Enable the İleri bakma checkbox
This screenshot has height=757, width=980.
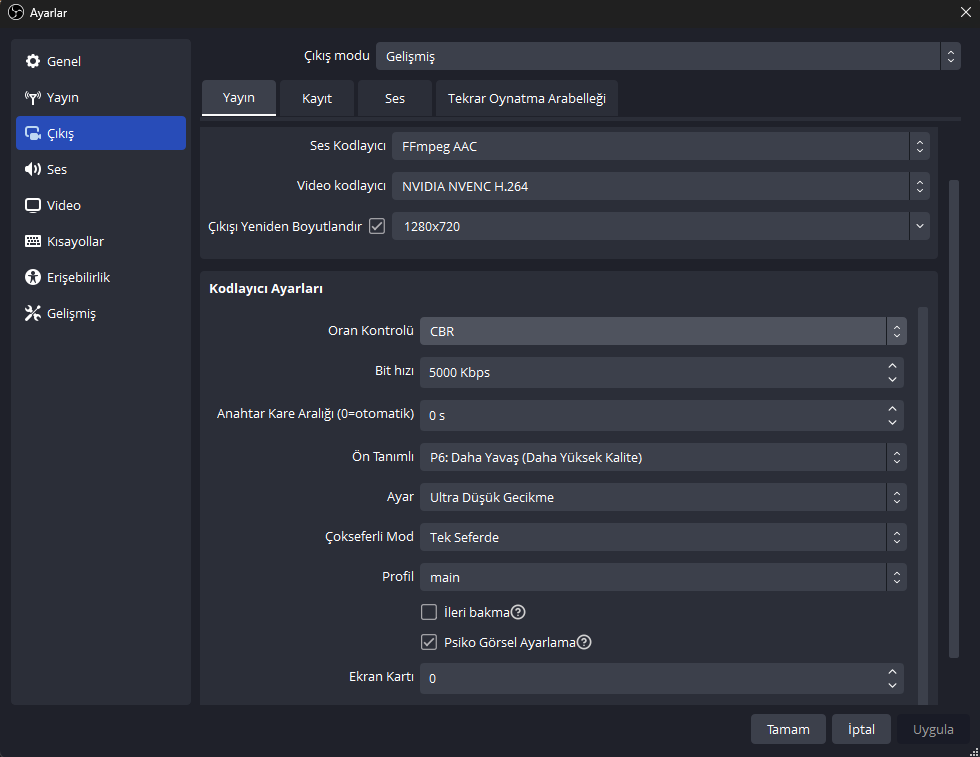click(x=429, y=613)
